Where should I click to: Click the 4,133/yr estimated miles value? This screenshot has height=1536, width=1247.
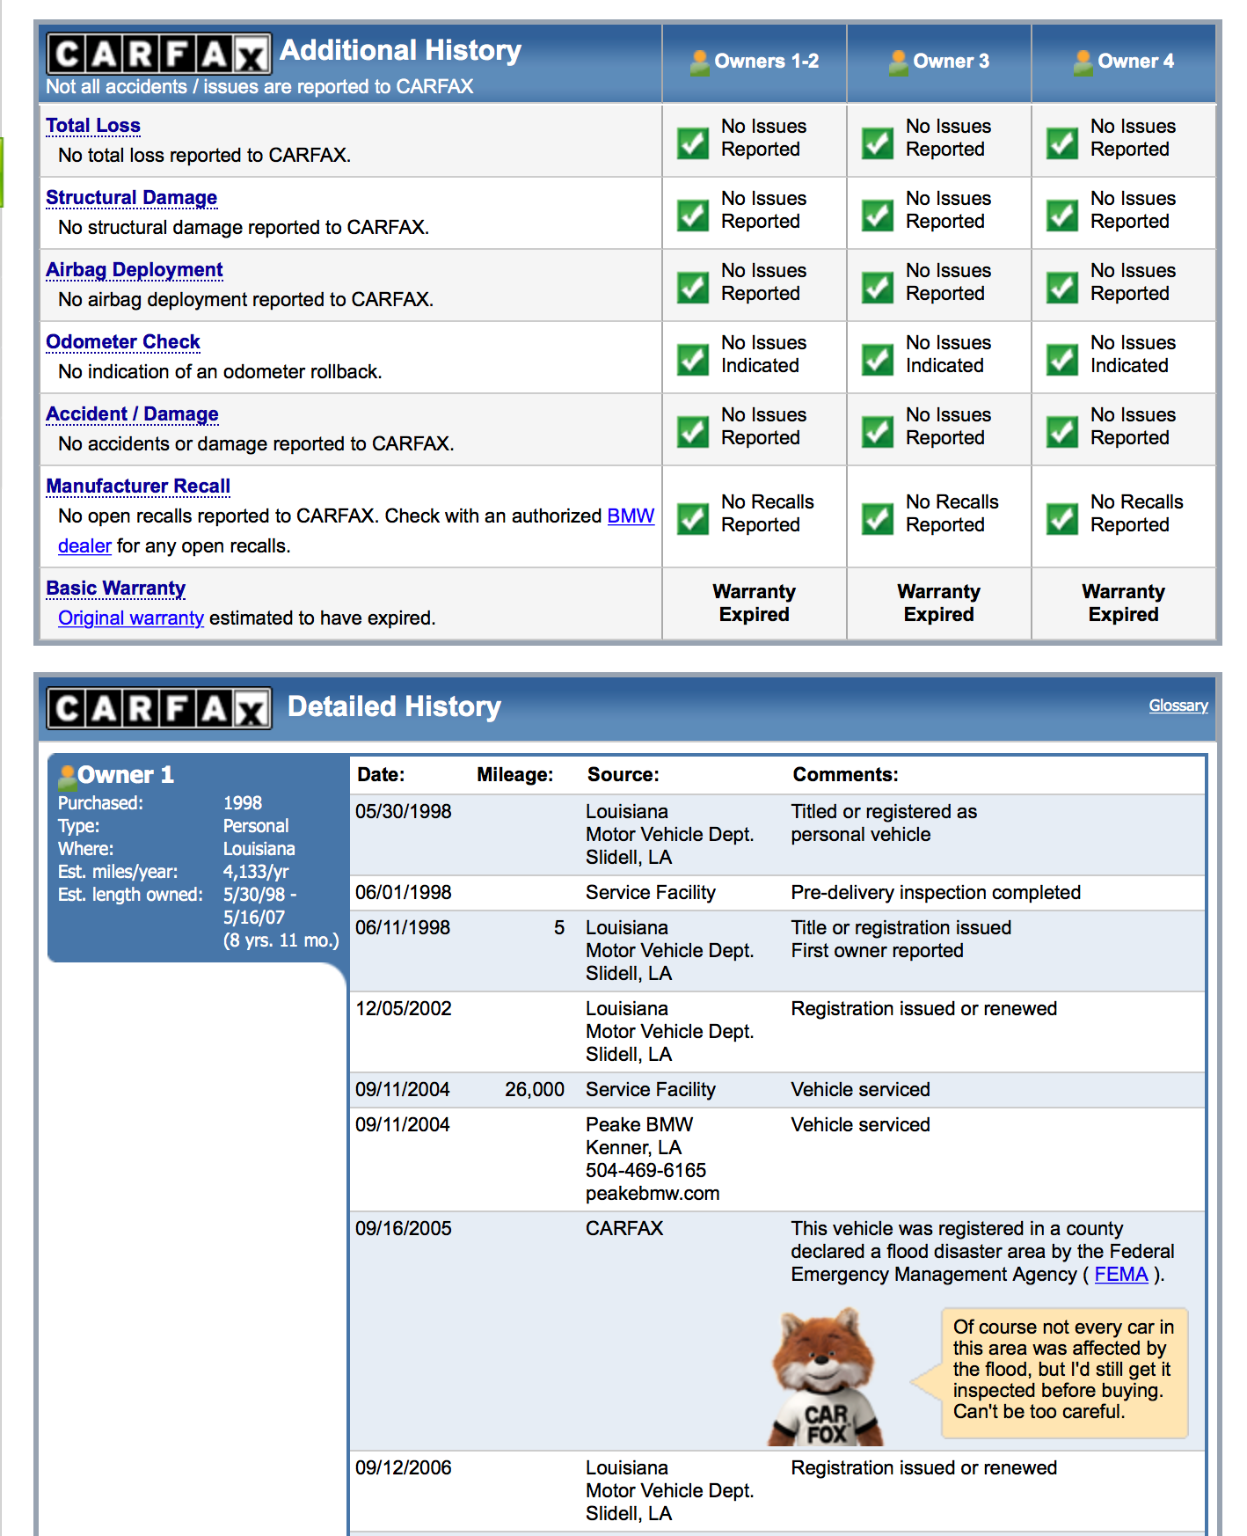[x=256, y=872]
